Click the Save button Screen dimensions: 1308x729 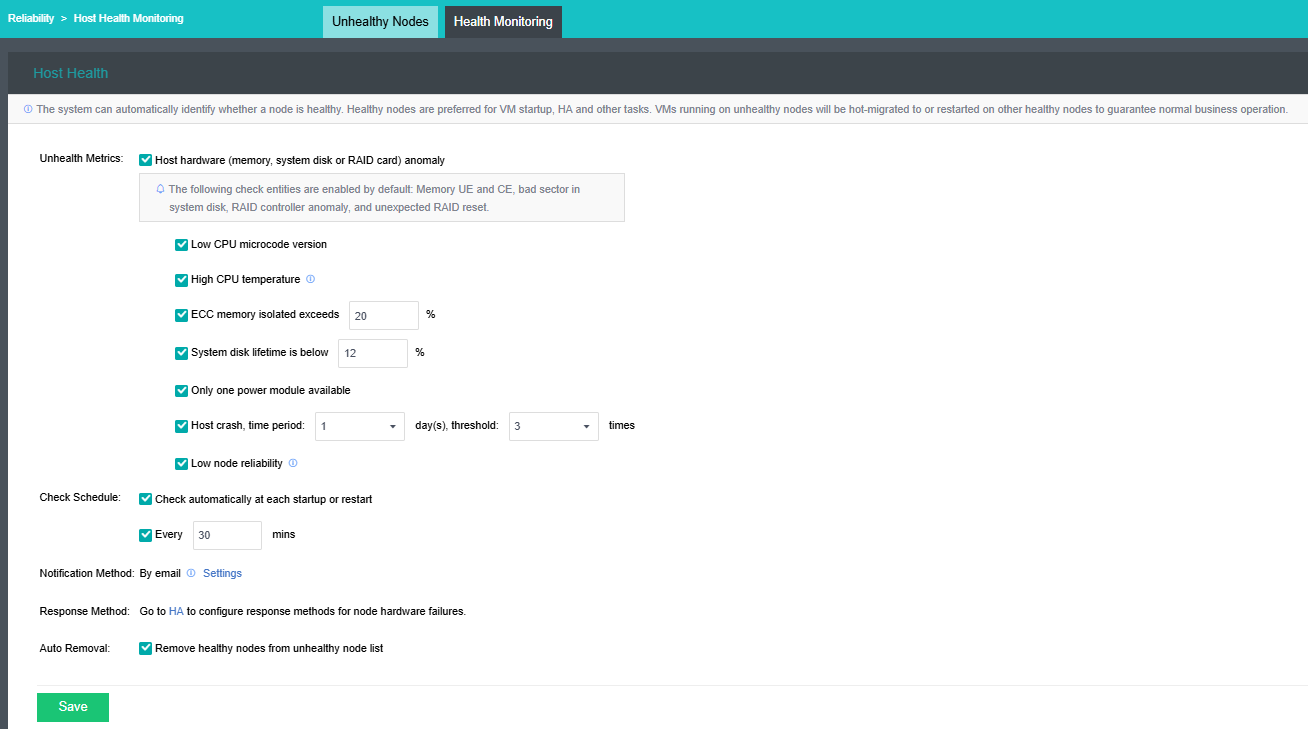[73, 707]
